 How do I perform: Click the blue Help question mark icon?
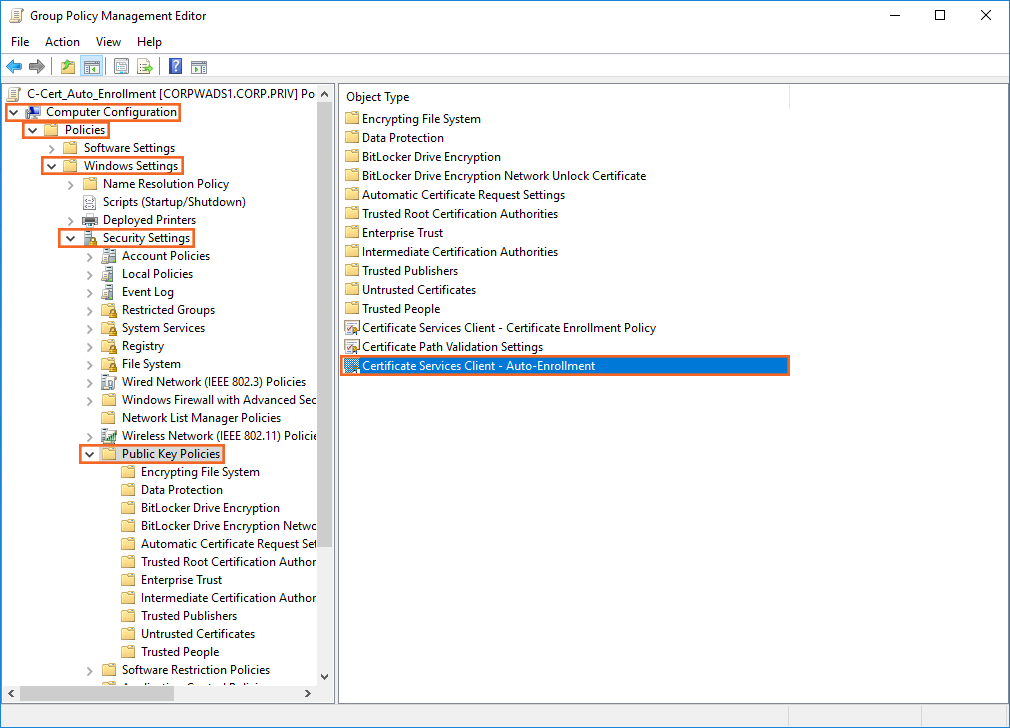pyautogui.click(x=175, y=67)
